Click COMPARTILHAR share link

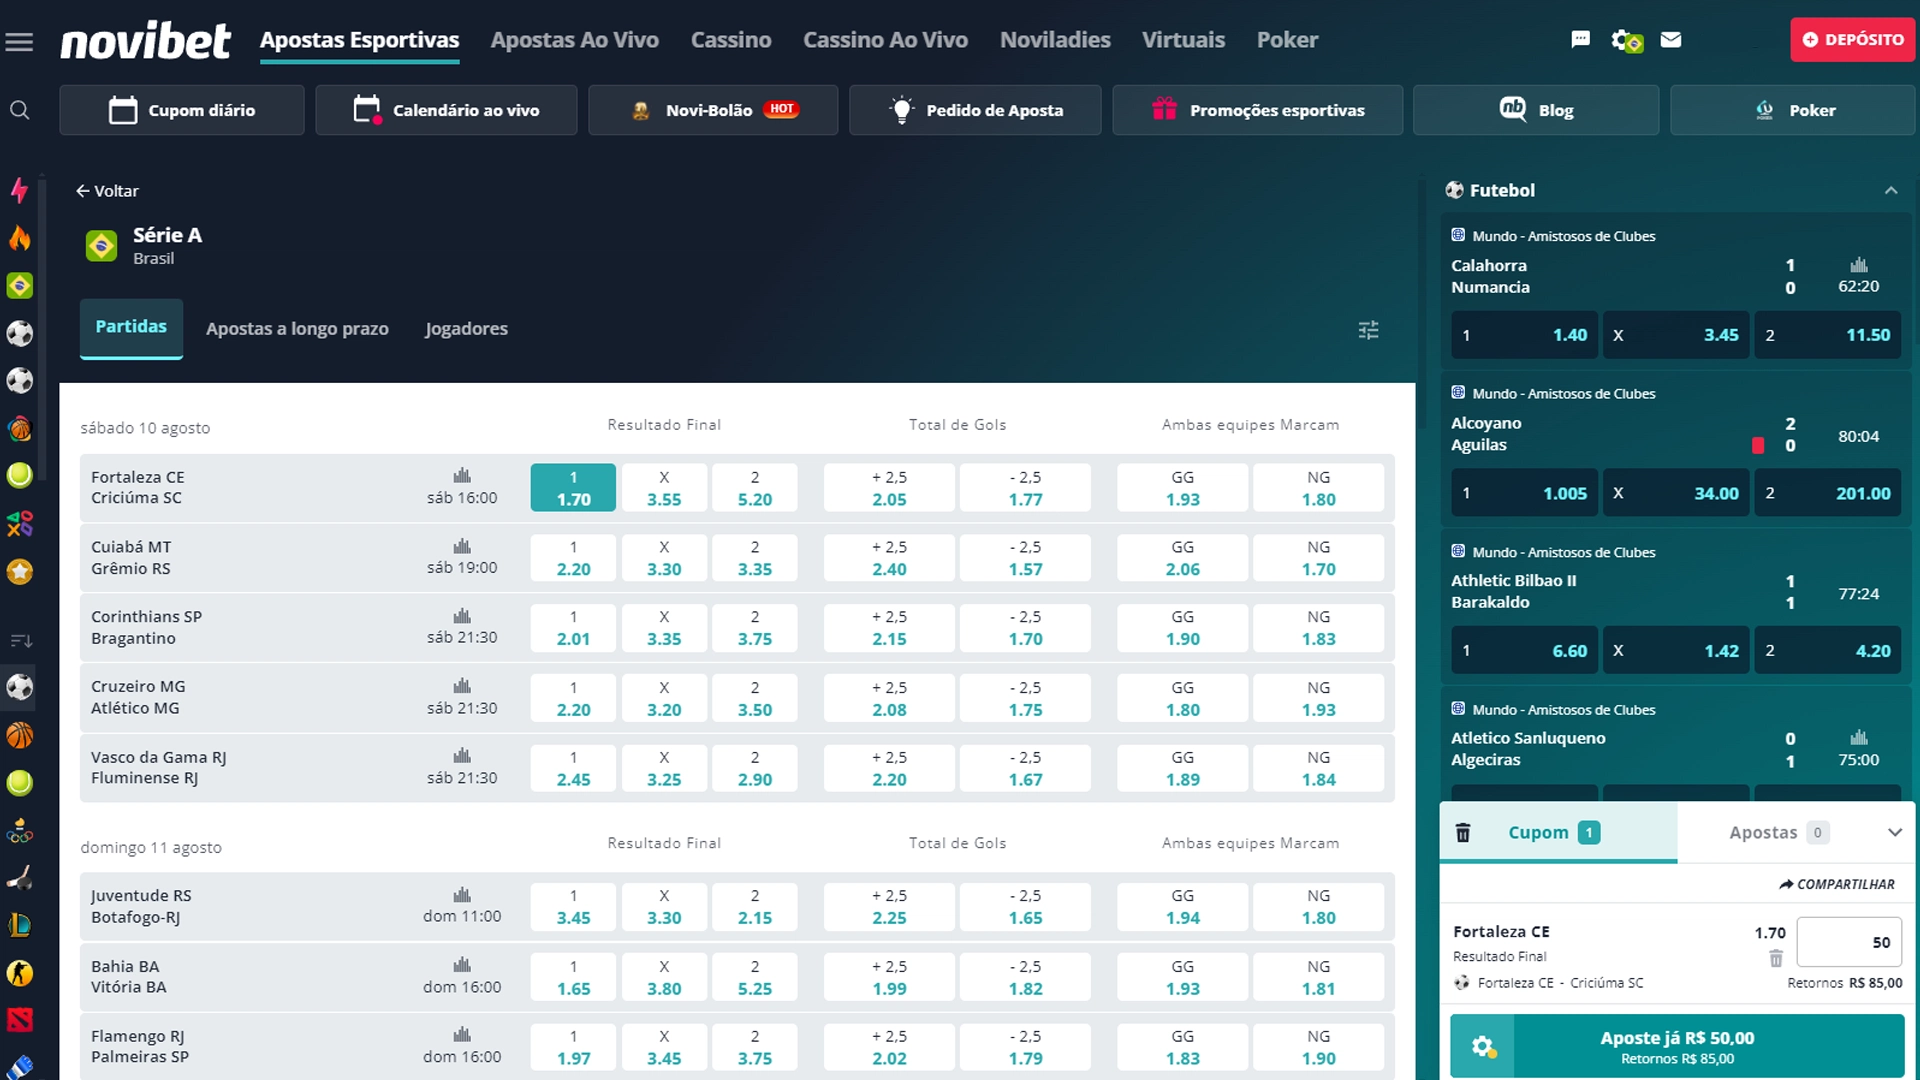(1836, 884)
